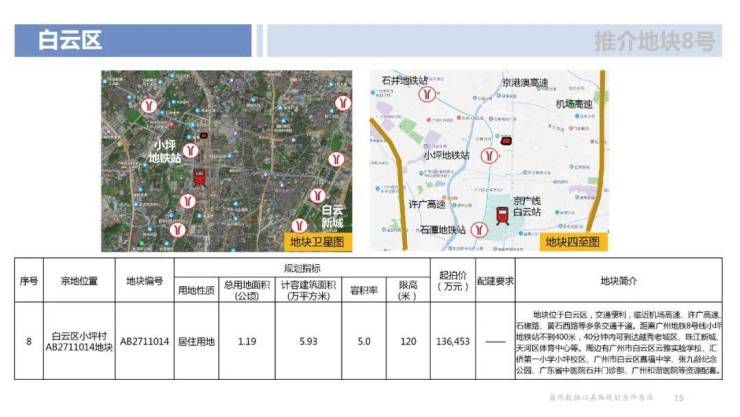Click the parcel description paragraph
The image size is (740, 417).
[x=619, y=342]
